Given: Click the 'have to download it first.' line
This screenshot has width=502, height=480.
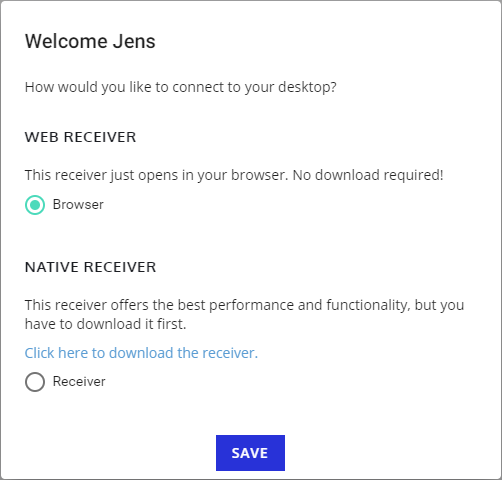Looking at the screenshot, I should pos(105,324).
